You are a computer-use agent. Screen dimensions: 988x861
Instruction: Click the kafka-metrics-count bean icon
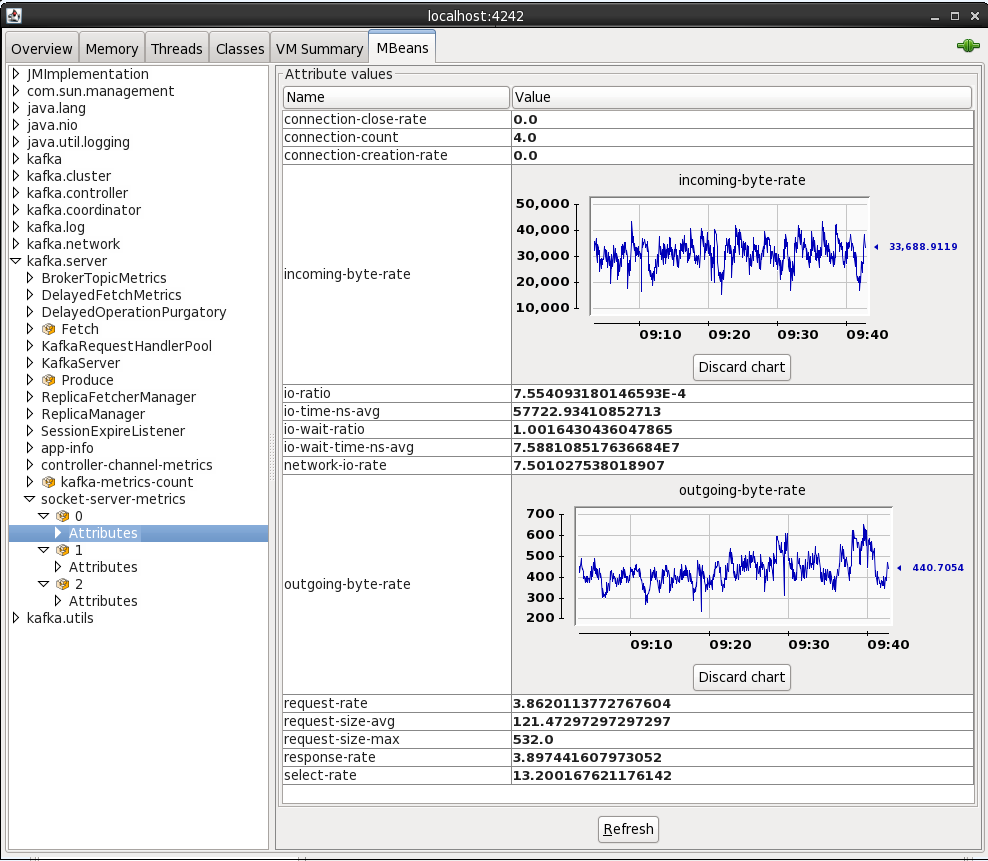pos(48,482)
